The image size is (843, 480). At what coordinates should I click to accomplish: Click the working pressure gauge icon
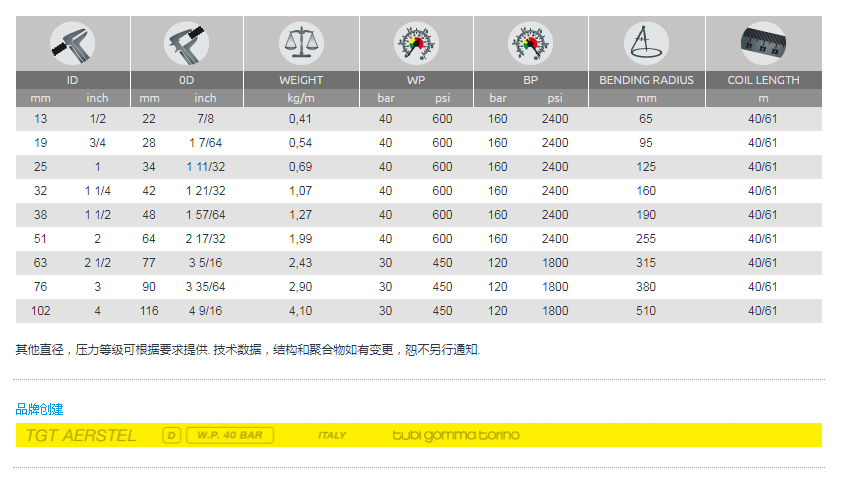point(415,43)
